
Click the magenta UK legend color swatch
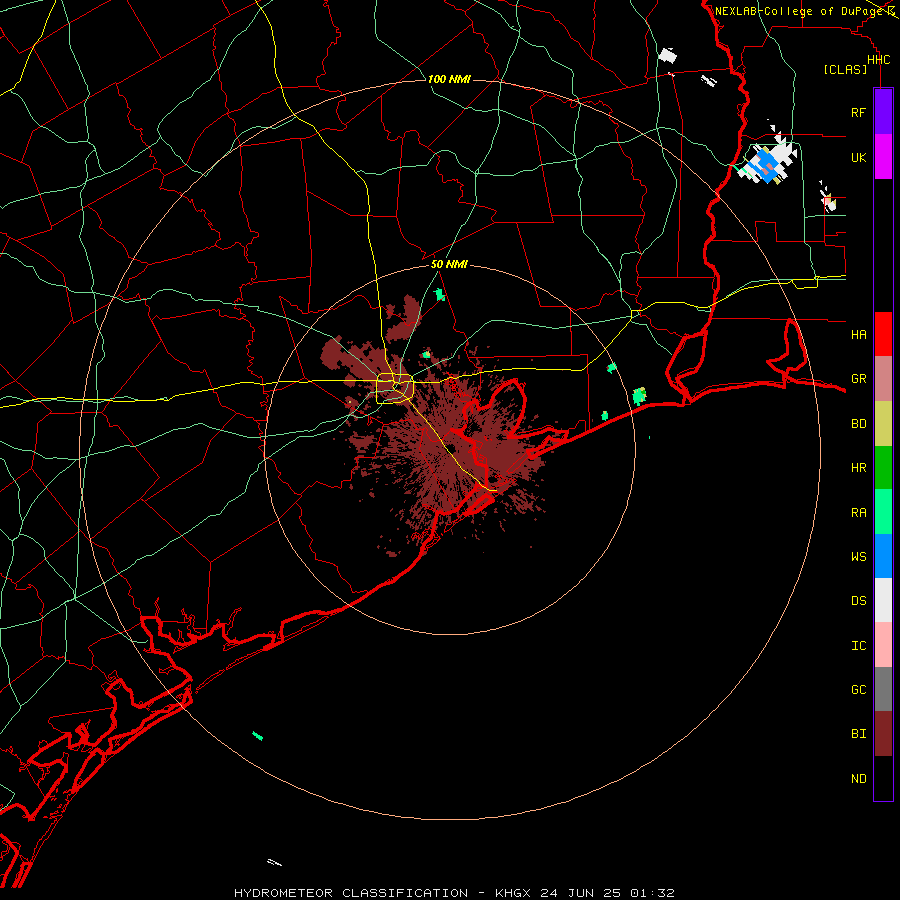tap(883, 157)
